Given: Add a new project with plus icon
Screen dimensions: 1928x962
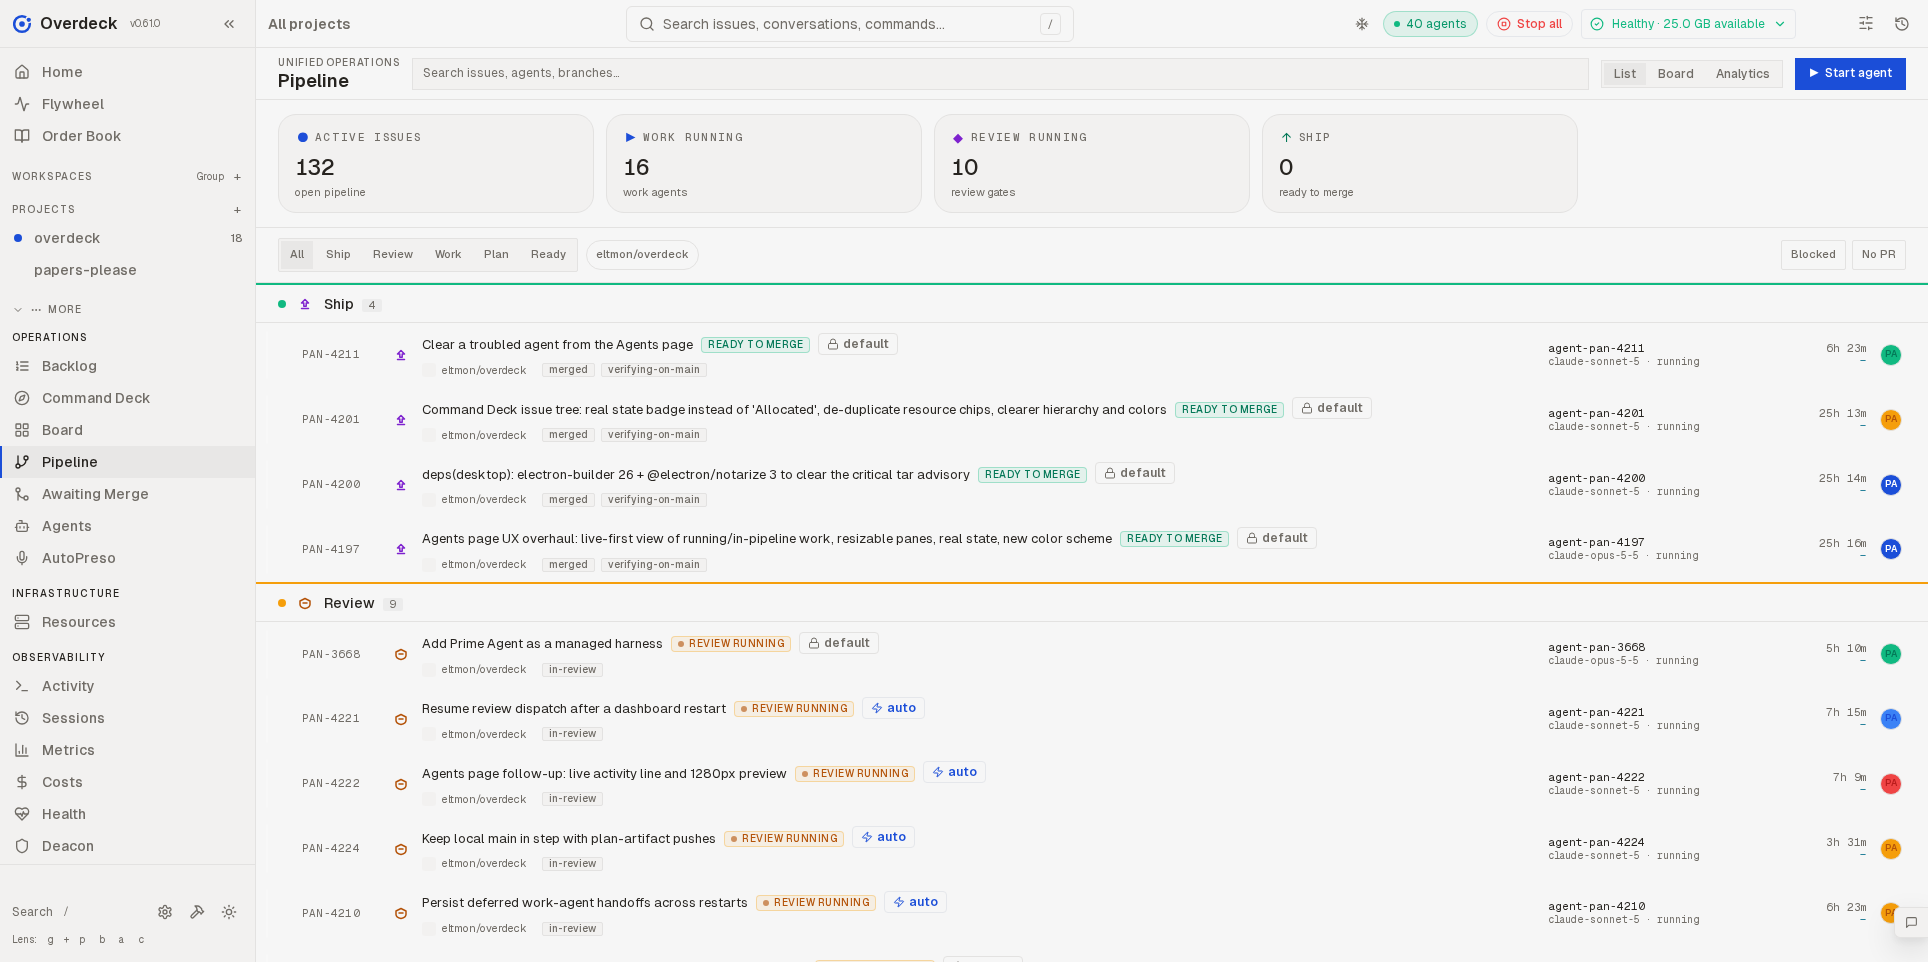Looking at the screenshot, I should [x=237, y=210].
